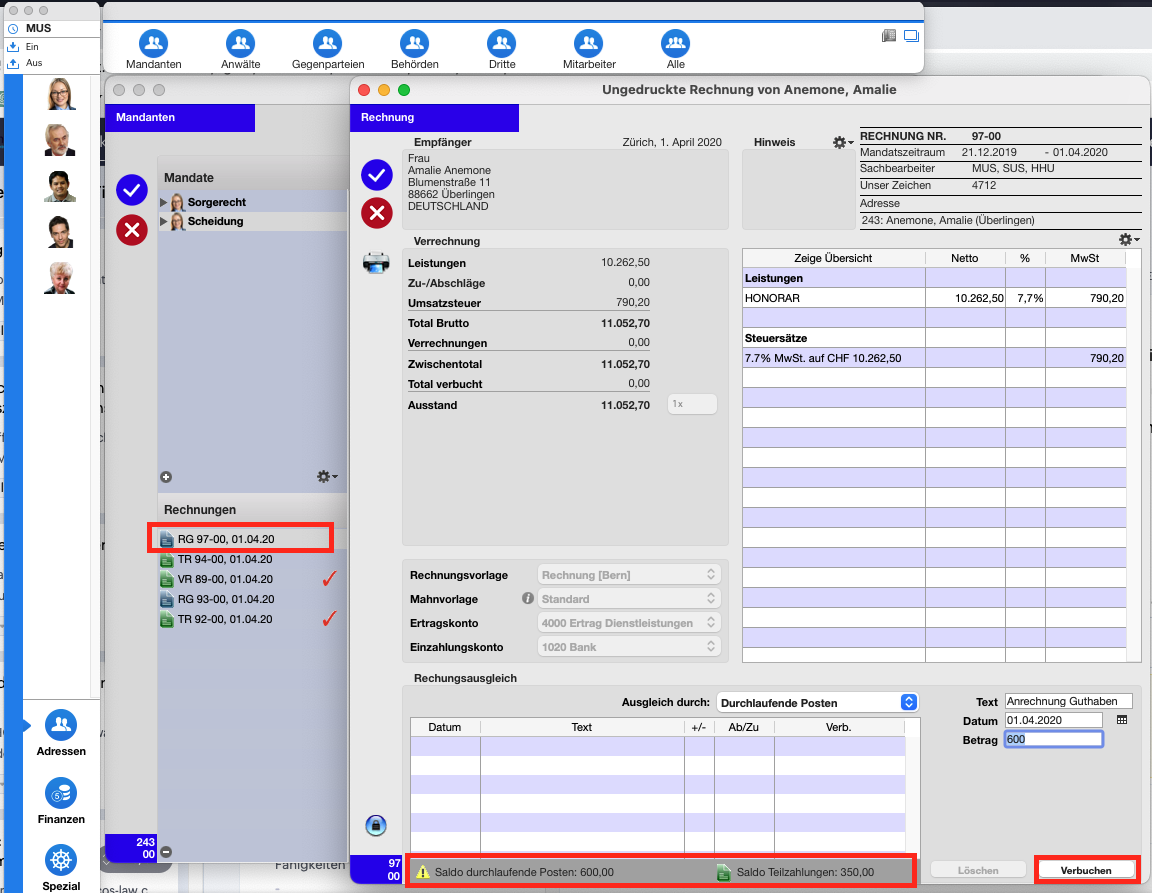Switch to the Rechnung tab

(x=434, y=118)
